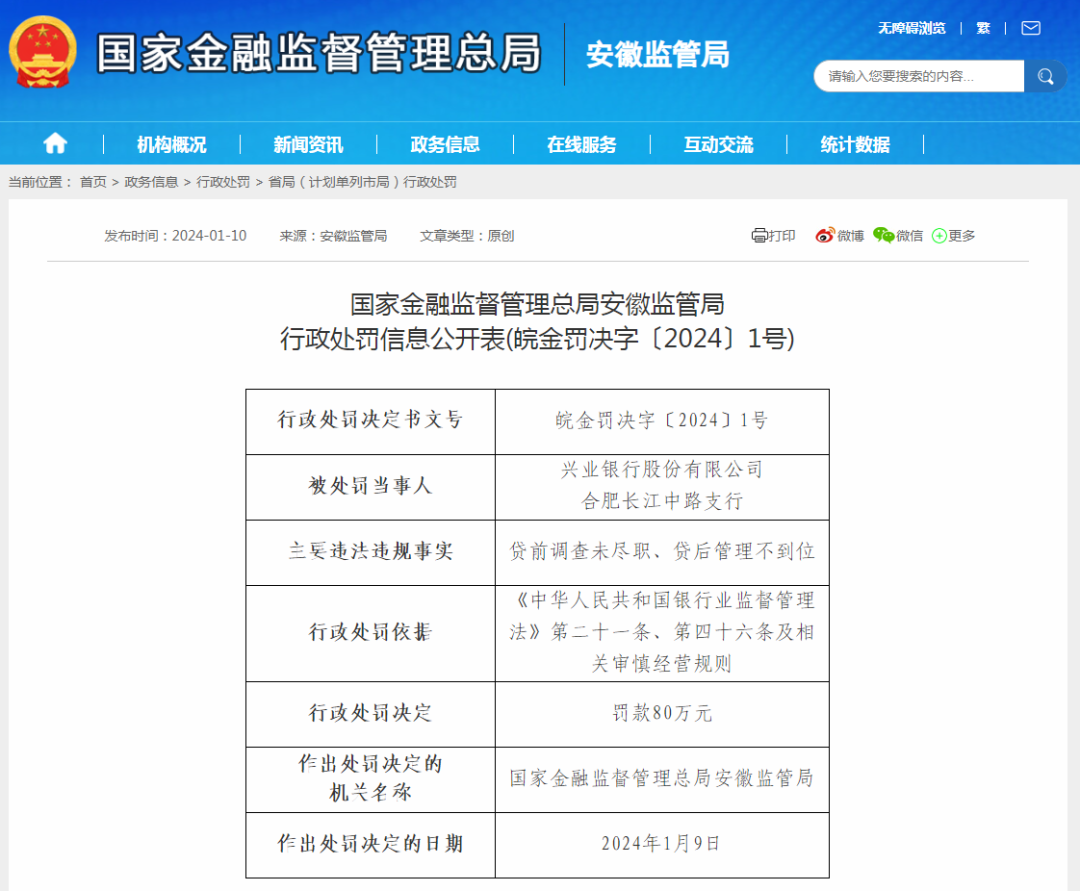
Task: Click the 行政处罚决定 row label
Action: point(371,714)
